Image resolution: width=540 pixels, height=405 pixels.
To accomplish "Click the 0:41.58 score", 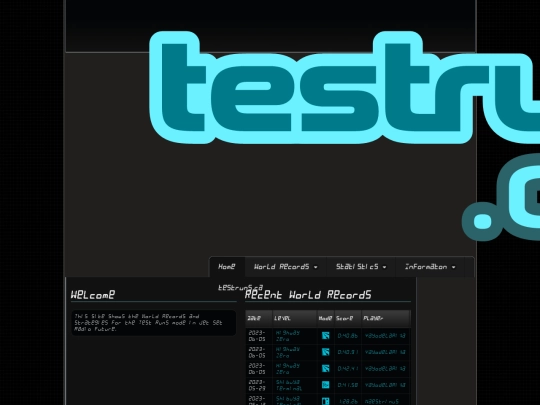I will coord(347,385).
